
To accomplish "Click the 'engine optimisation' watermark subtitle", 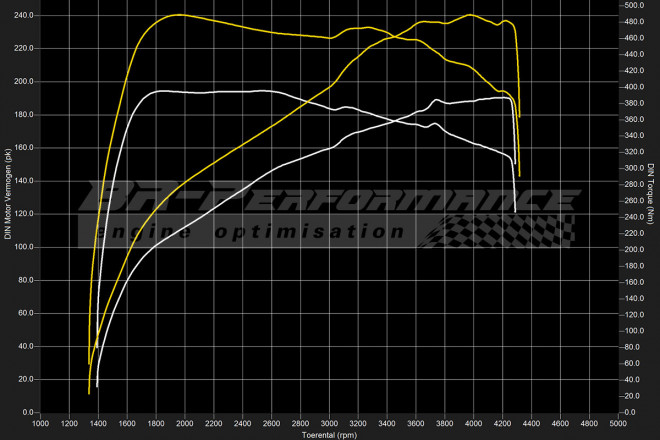I will (265, 231).
